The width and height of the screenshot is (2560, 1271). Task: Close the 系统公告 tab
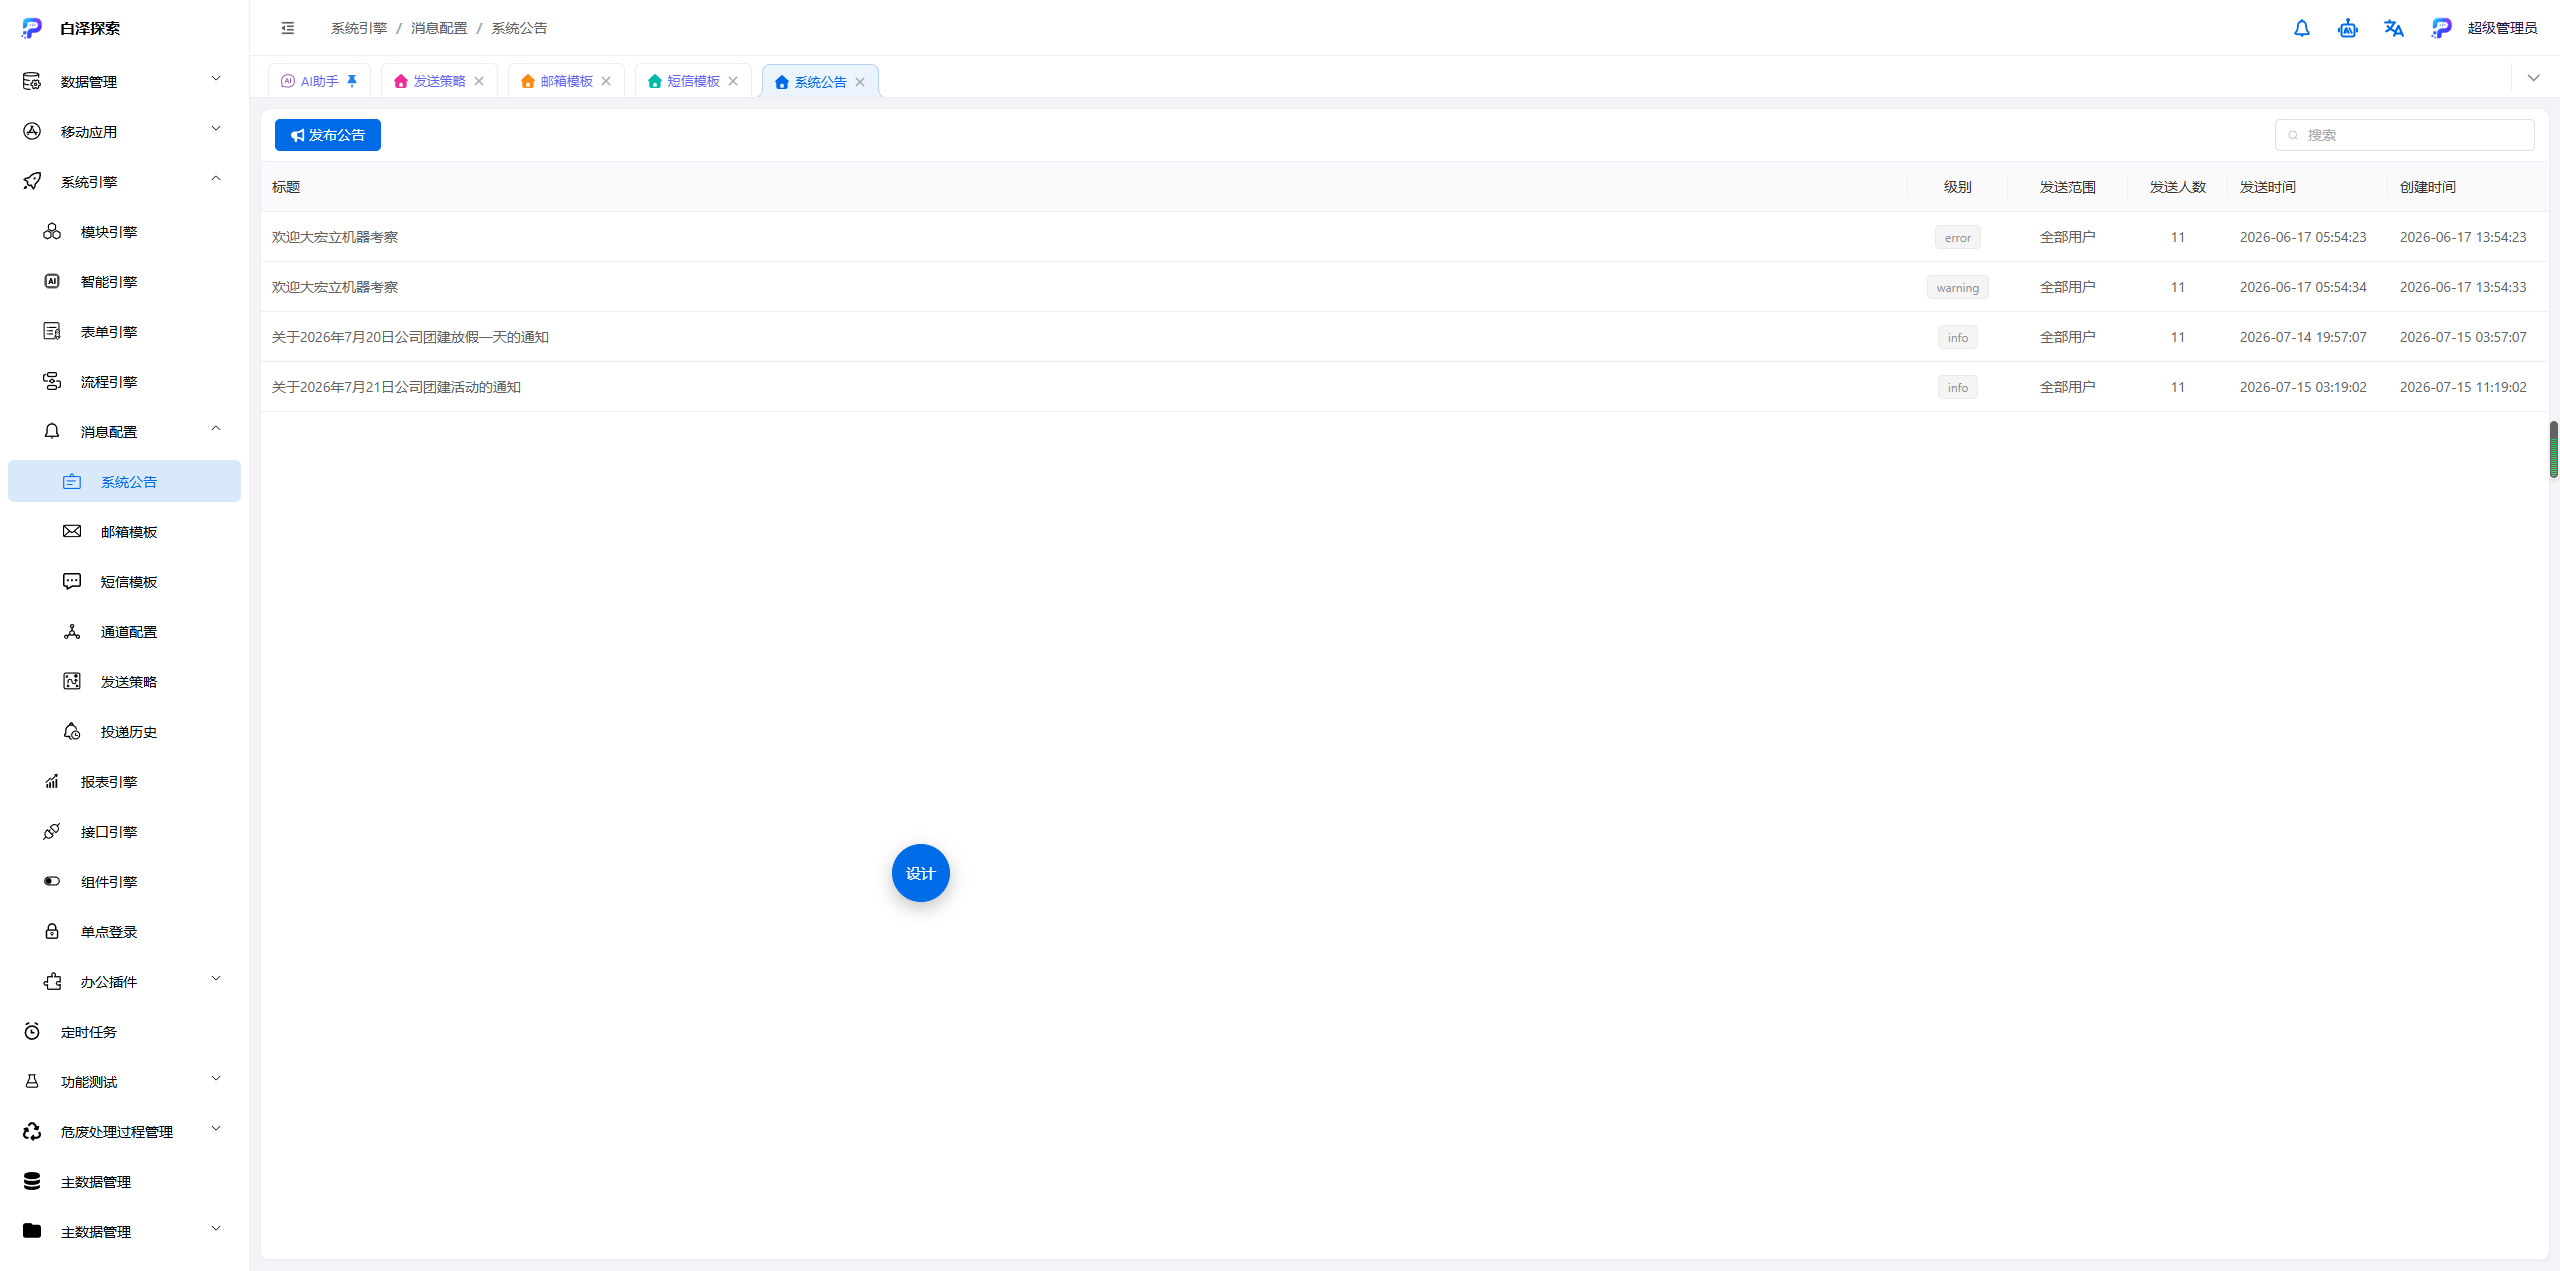click(x=860, y=82)
